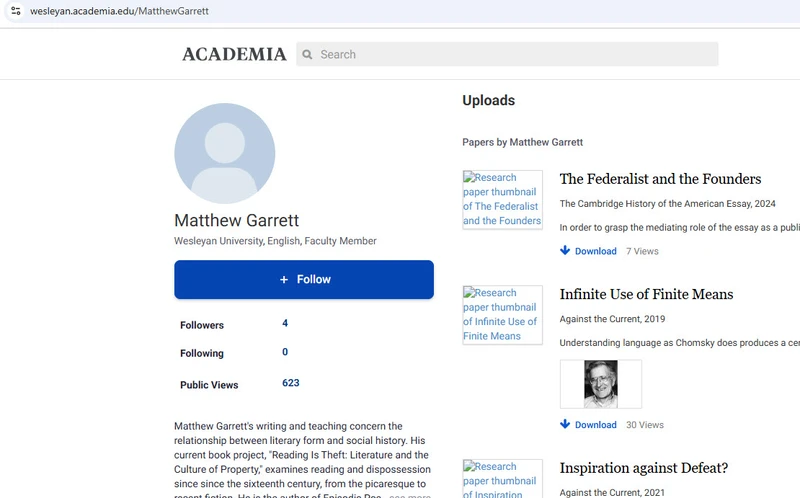Click the plus icon on Follow button
Image resolution: width=800 pixels, height=498 pixels.
[284, 280]
